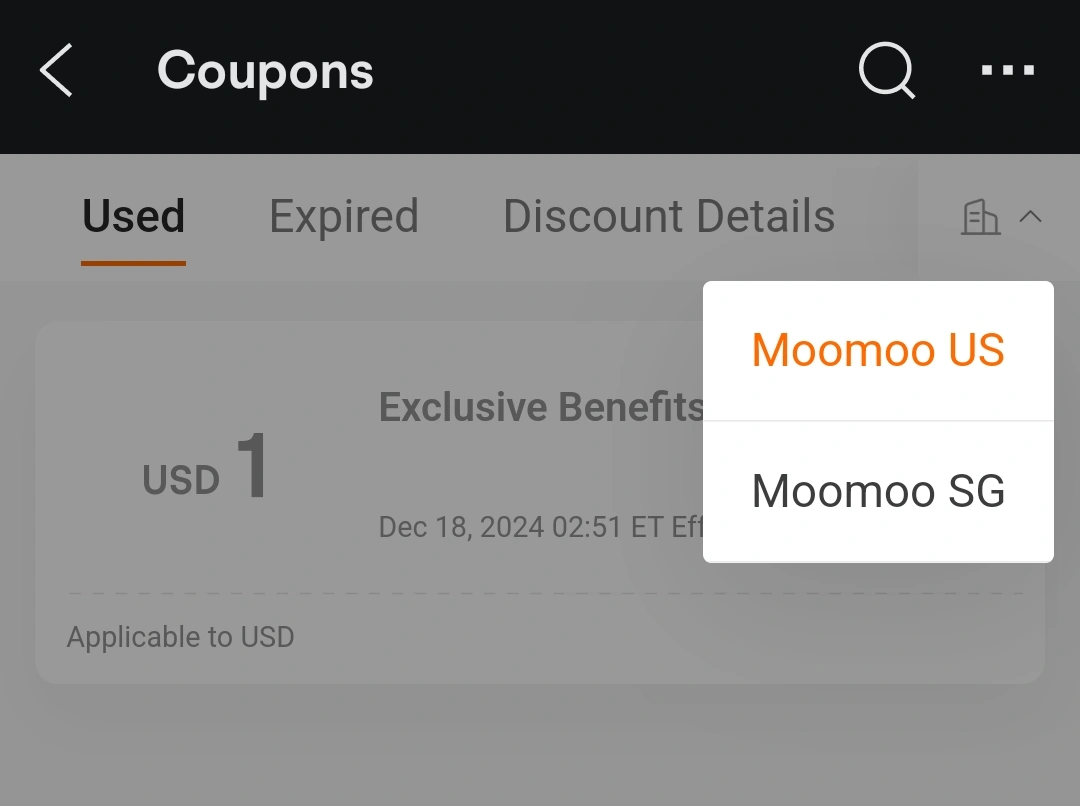Viewport: 1080px width, 806px height.
Task: Open the three-dot more options menu
Action: tap(1008, 70)
